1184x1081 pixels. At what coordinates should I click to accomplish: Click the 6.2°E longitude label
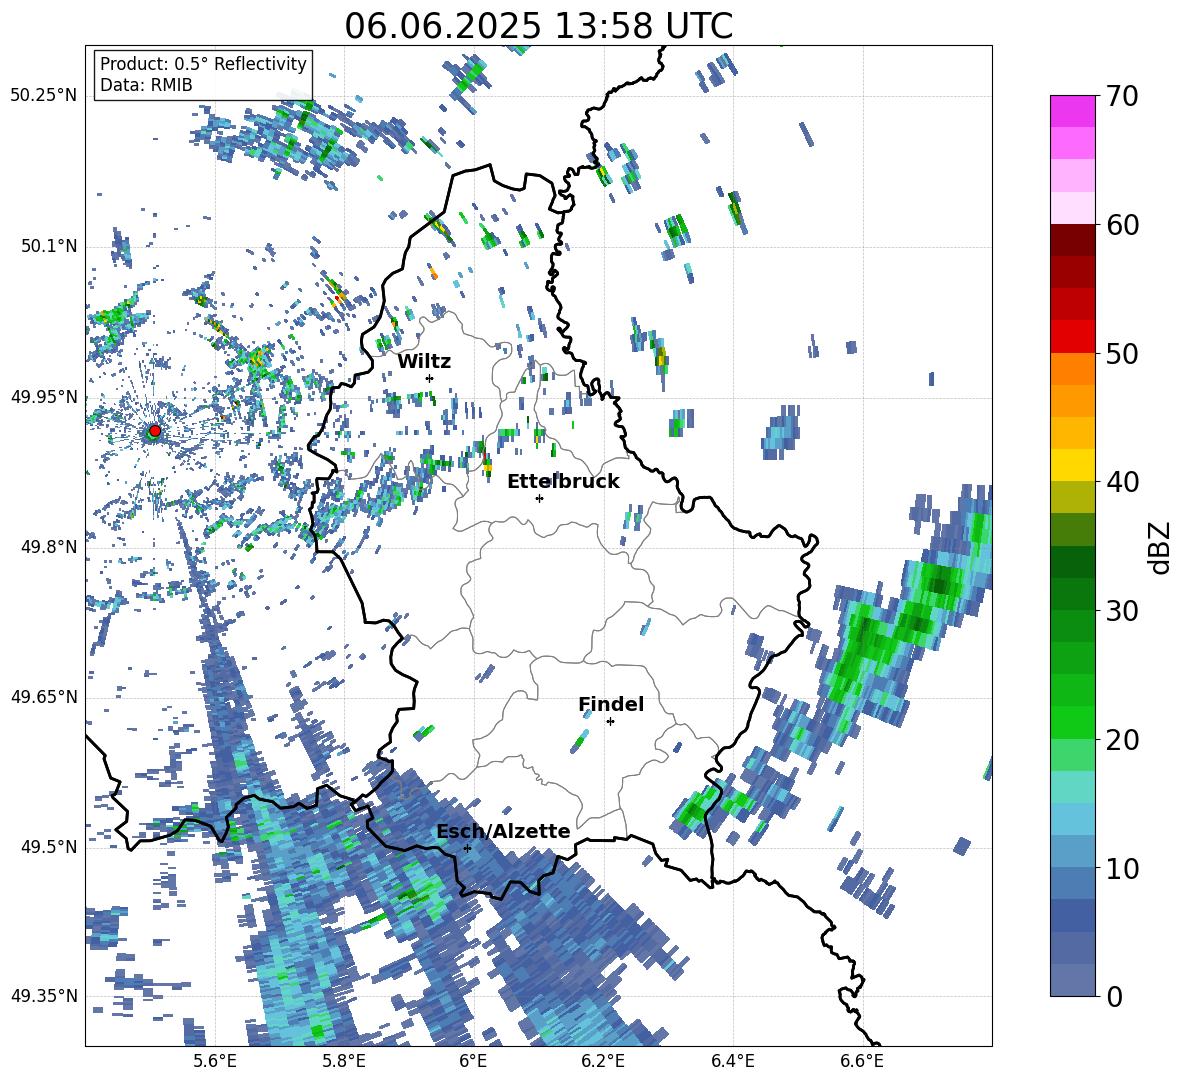603,1061
